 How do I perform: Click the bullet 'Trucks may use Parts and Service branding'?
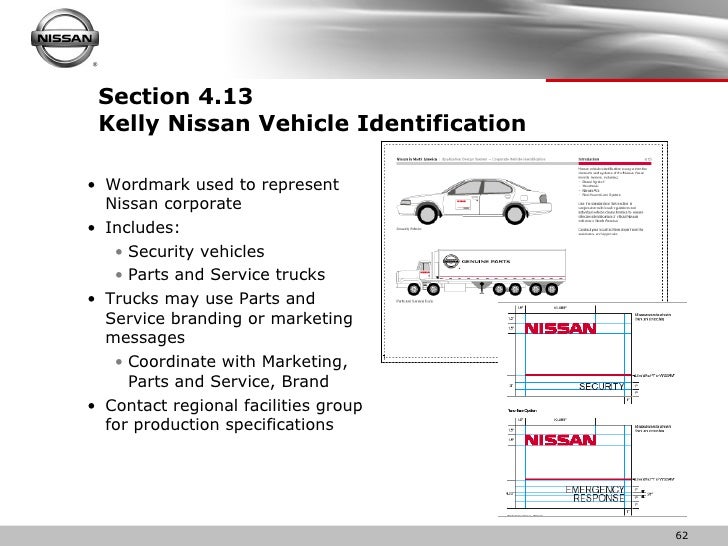tap(228, 318)
